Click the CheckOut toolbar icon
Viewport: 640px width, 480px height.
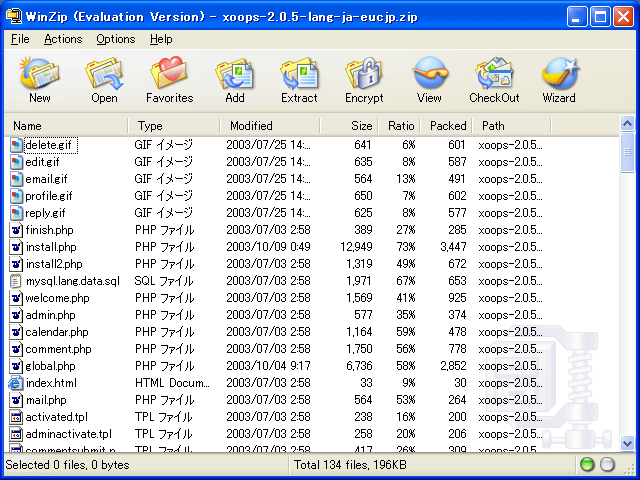pos(494,73)
